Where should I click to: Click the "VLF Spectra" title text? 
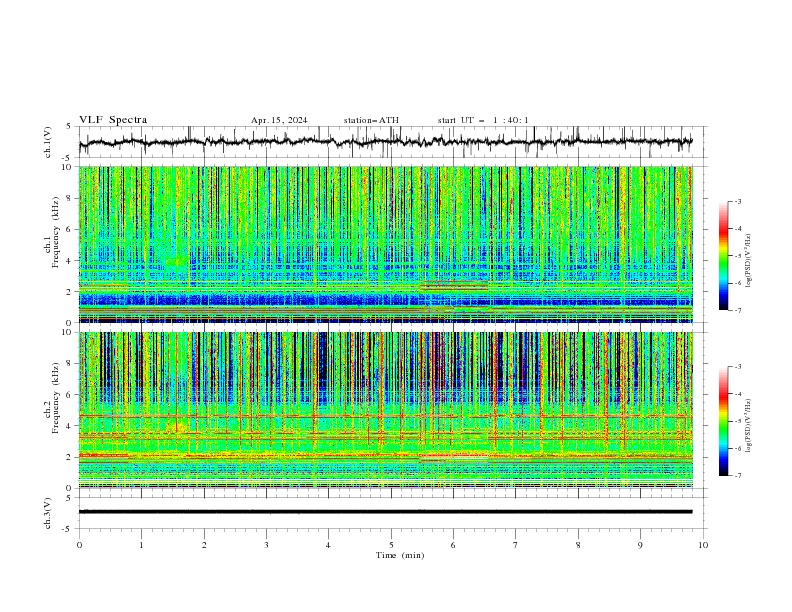[113, 120]
